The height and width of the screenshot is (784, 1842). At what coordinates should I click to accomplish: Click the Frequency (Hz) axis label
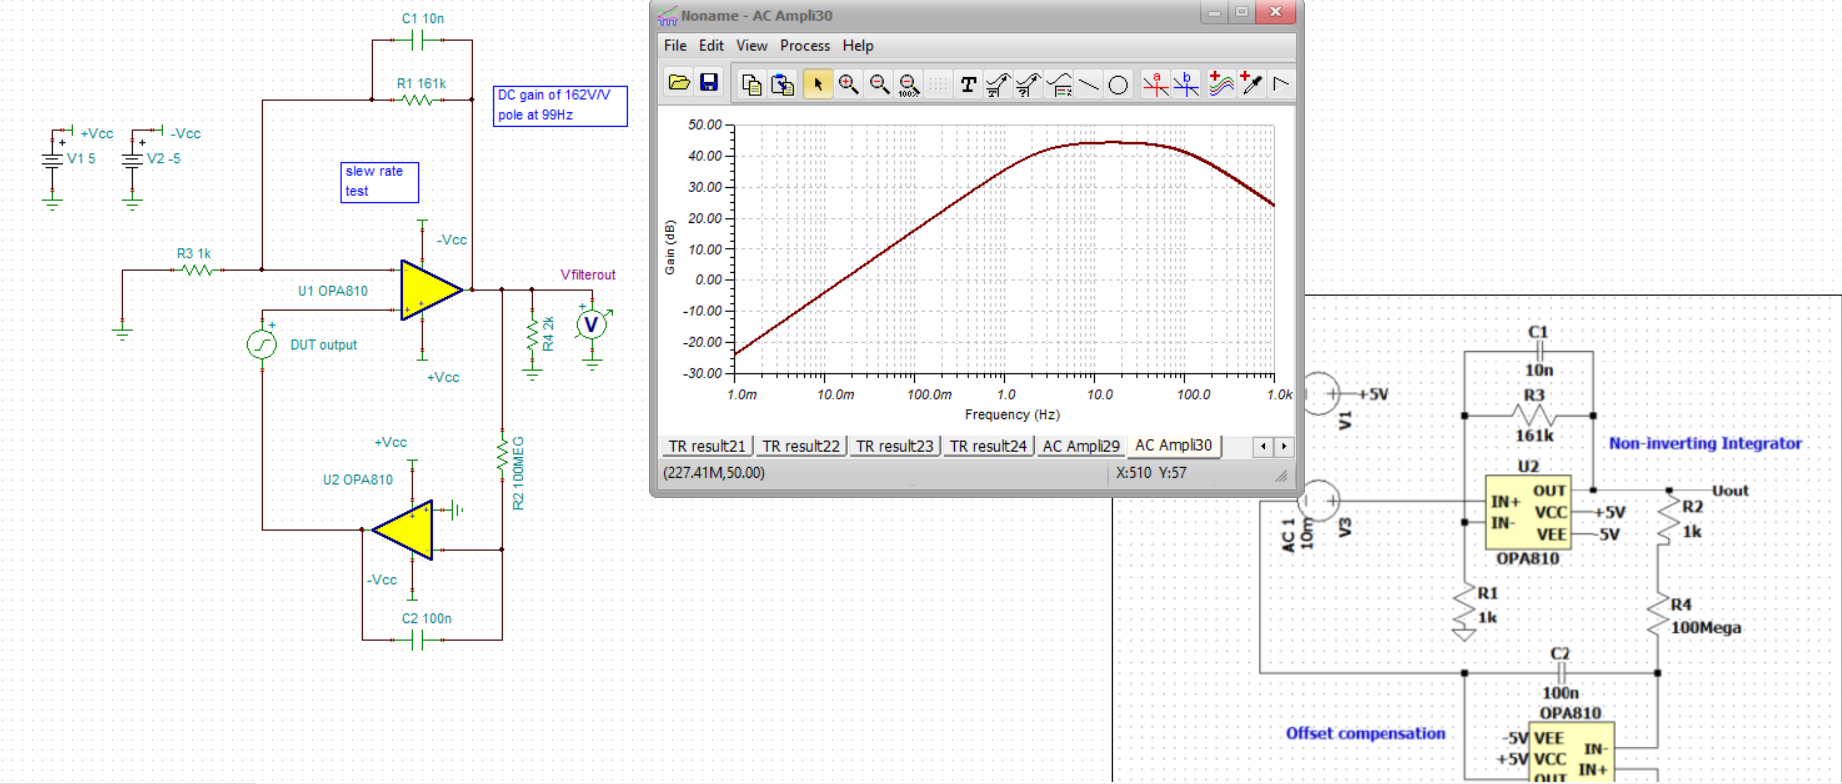tap(1012, 414)
